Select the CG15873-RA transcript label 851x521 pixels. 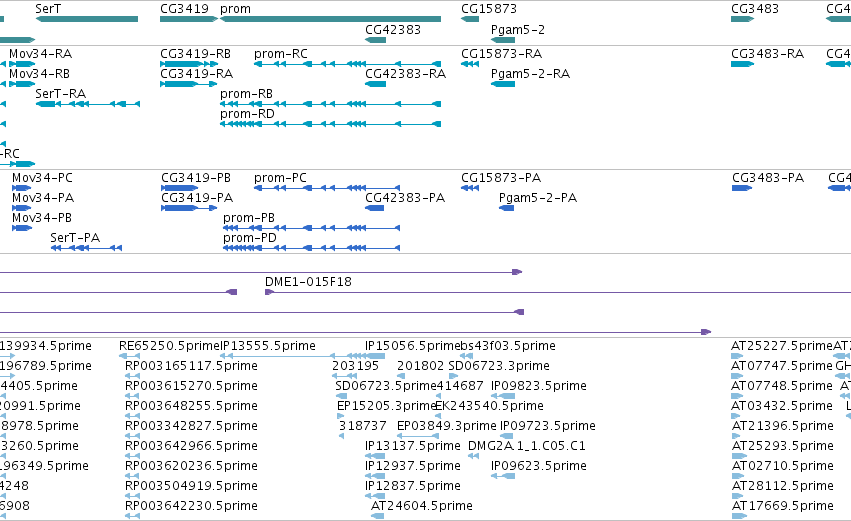pyautogui.click(x=501, y=54)
